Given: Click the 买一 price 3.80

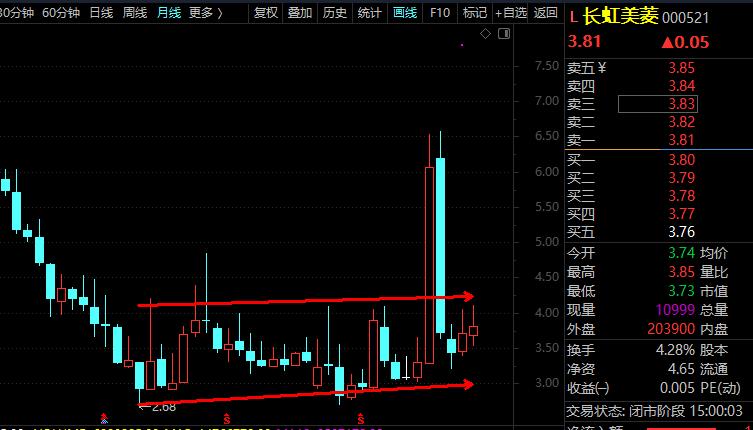Looking at the screenshot, I should [x=681, y=160].
